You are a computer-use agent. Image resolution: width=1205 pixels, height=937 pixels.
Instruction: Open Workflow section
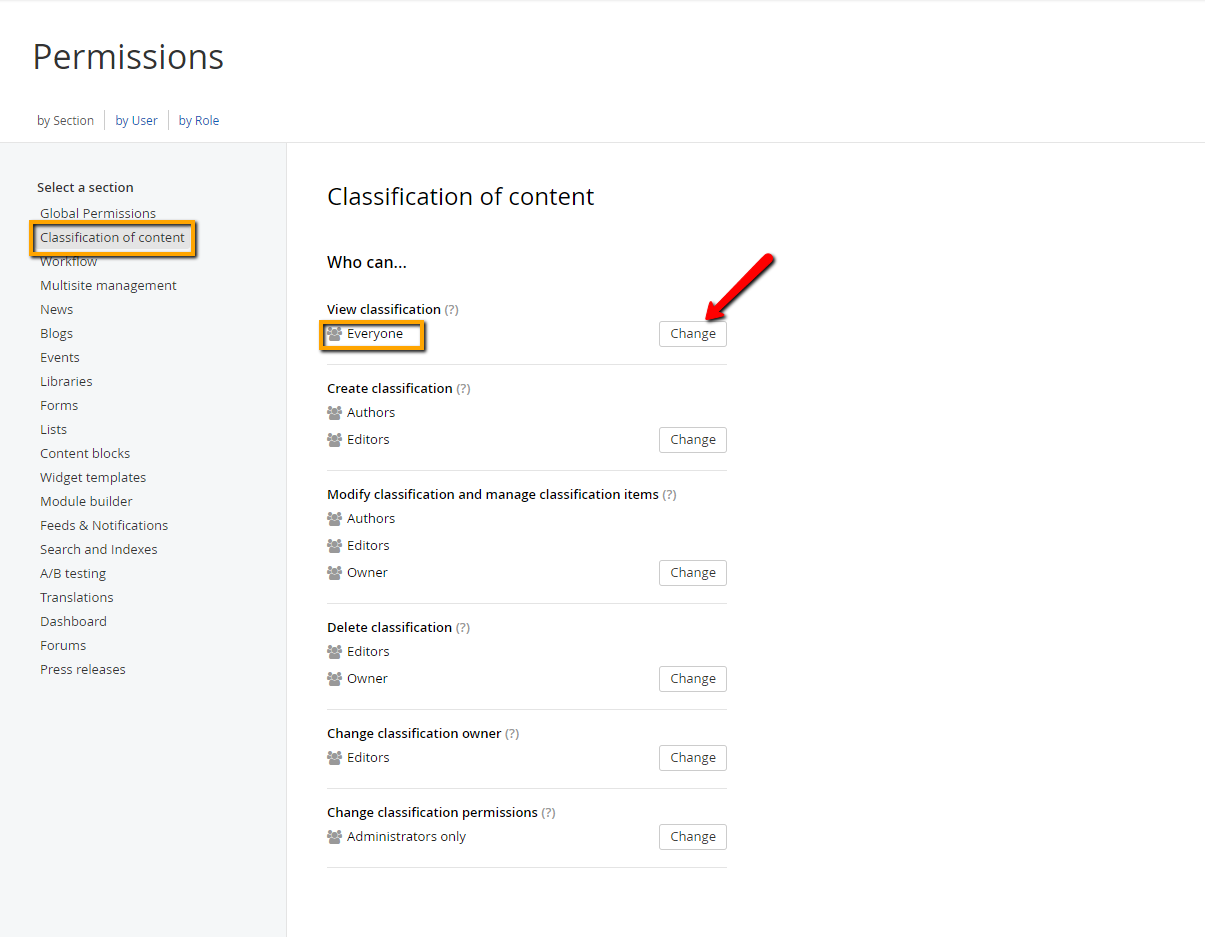coord(69,262)
